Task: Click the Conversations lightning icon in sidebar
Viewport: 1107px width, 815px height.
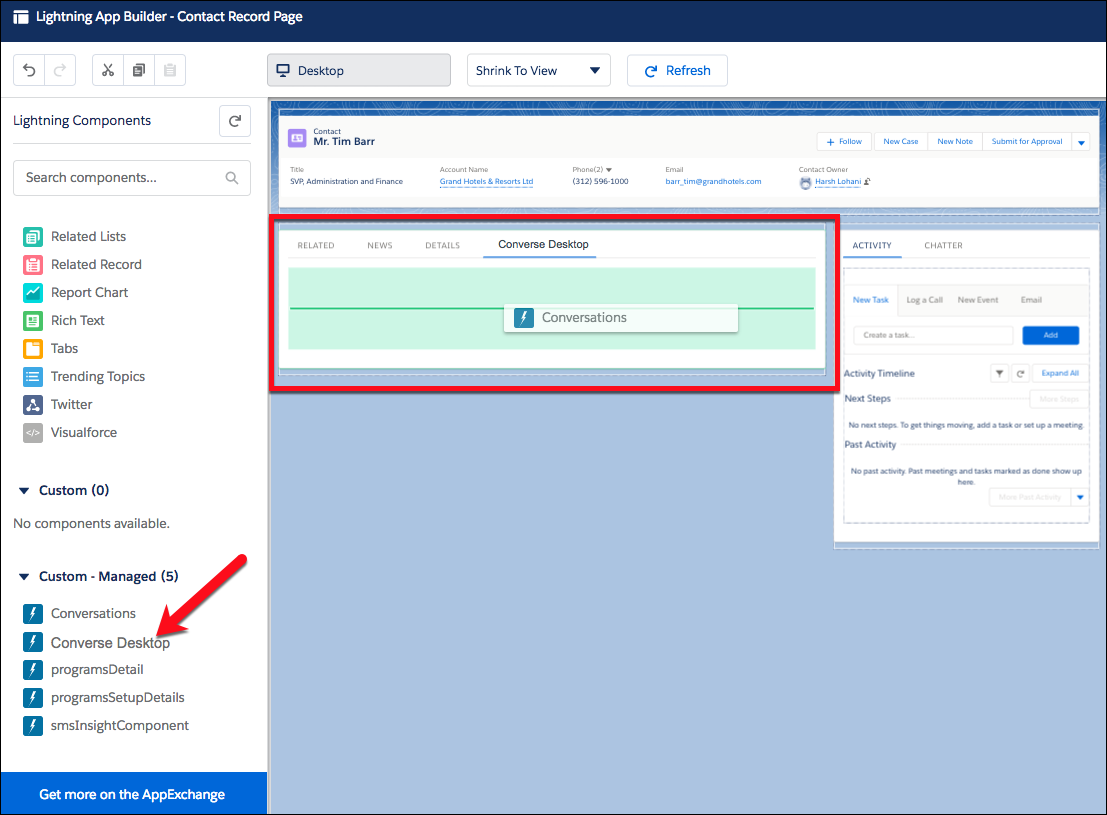Action: (32, 614)
